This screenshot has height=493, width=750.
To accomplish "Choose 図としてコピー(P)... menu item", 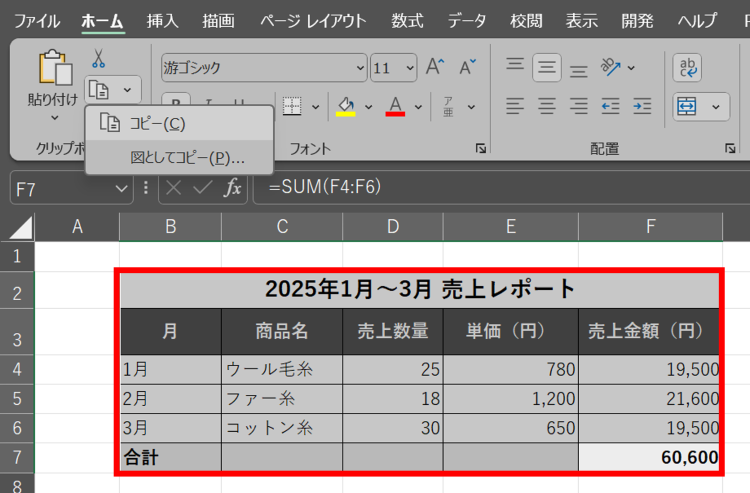I will pos(179,157).
